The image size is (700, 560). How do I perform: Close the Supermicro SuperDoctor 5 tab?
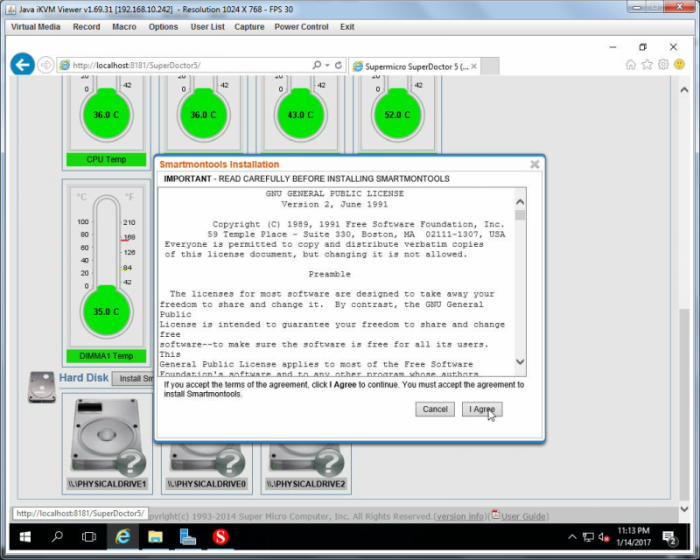[x=474, y=67]
